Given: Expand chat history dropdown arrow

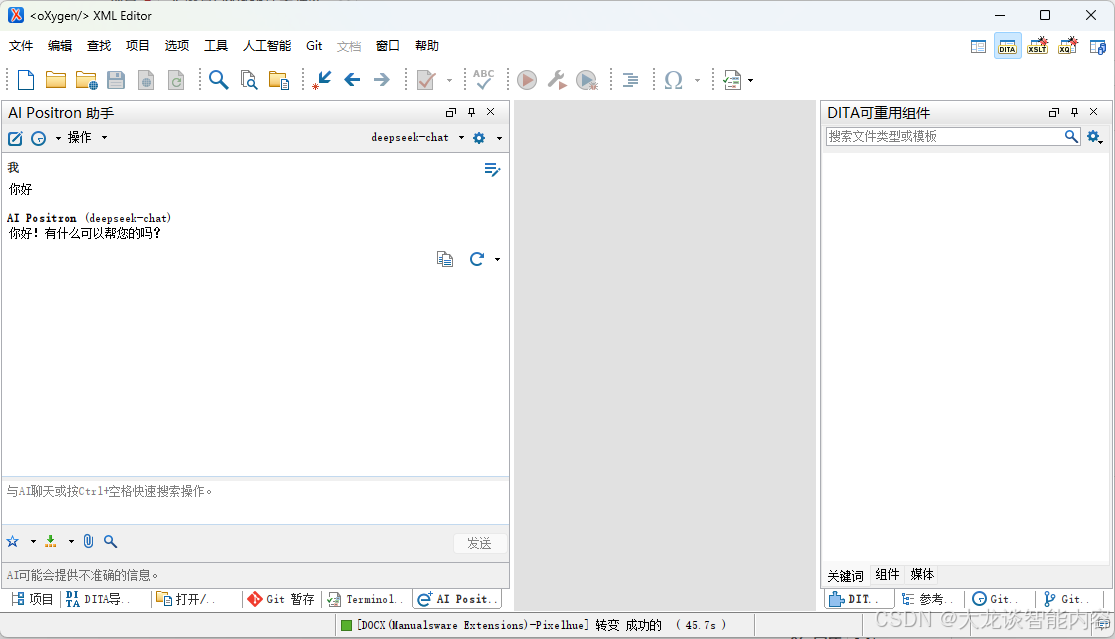Looking at the screenshot, I should [x=58, y=139].
